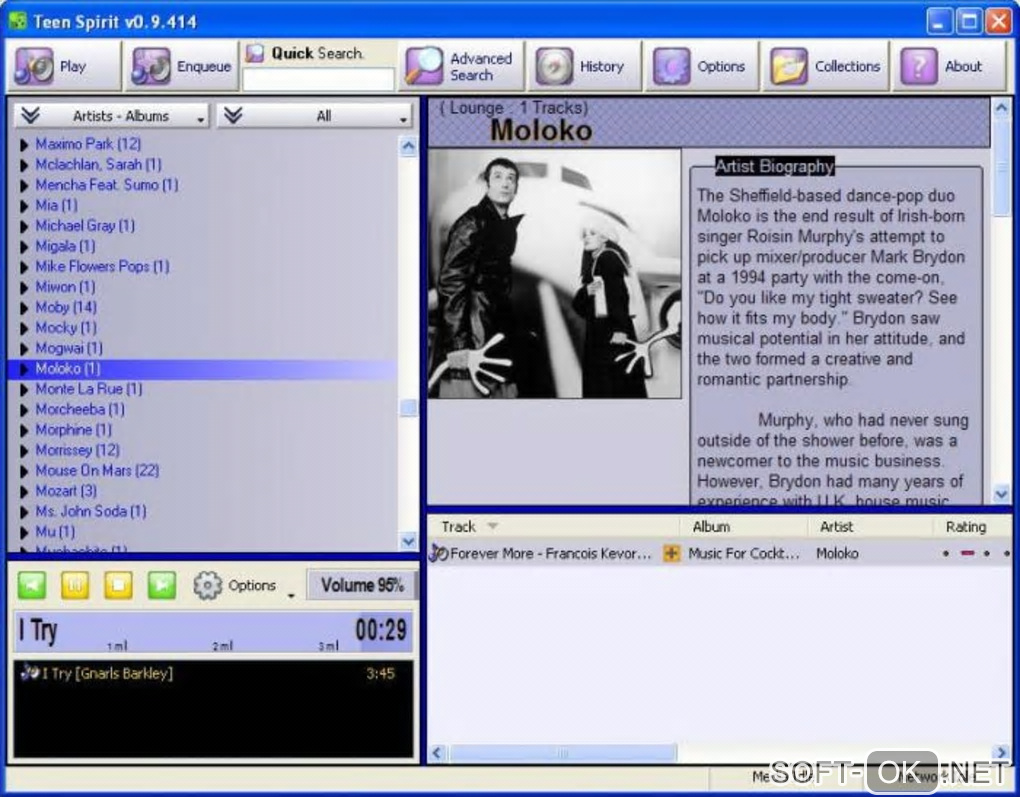Click the track sort arrow indicator
1020x797 pixels.
(x=492, y=526)
